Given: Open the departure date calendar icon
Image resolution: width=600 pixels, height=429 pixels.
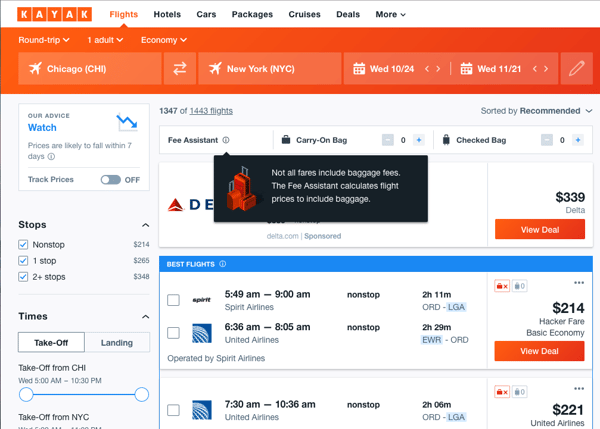Looking at the screenshot, I should (x=359, y=69).
